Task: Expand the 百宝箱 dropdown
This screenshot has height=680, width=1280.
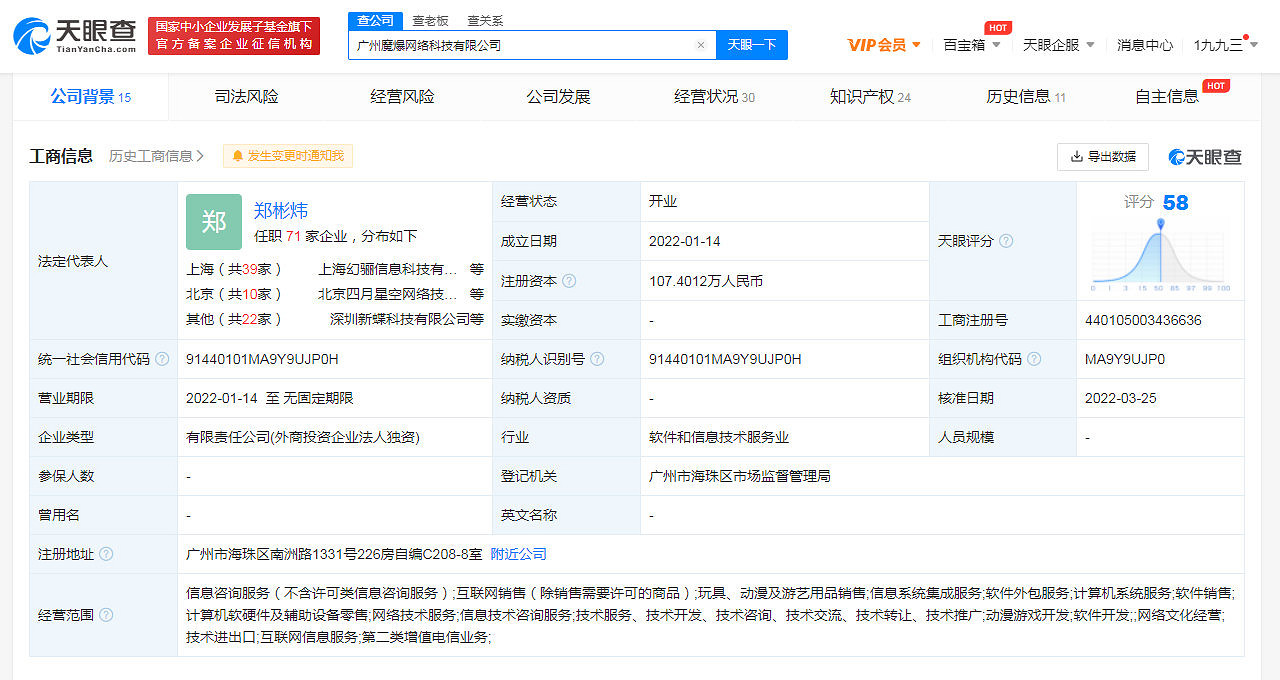Action: point(968,45)
